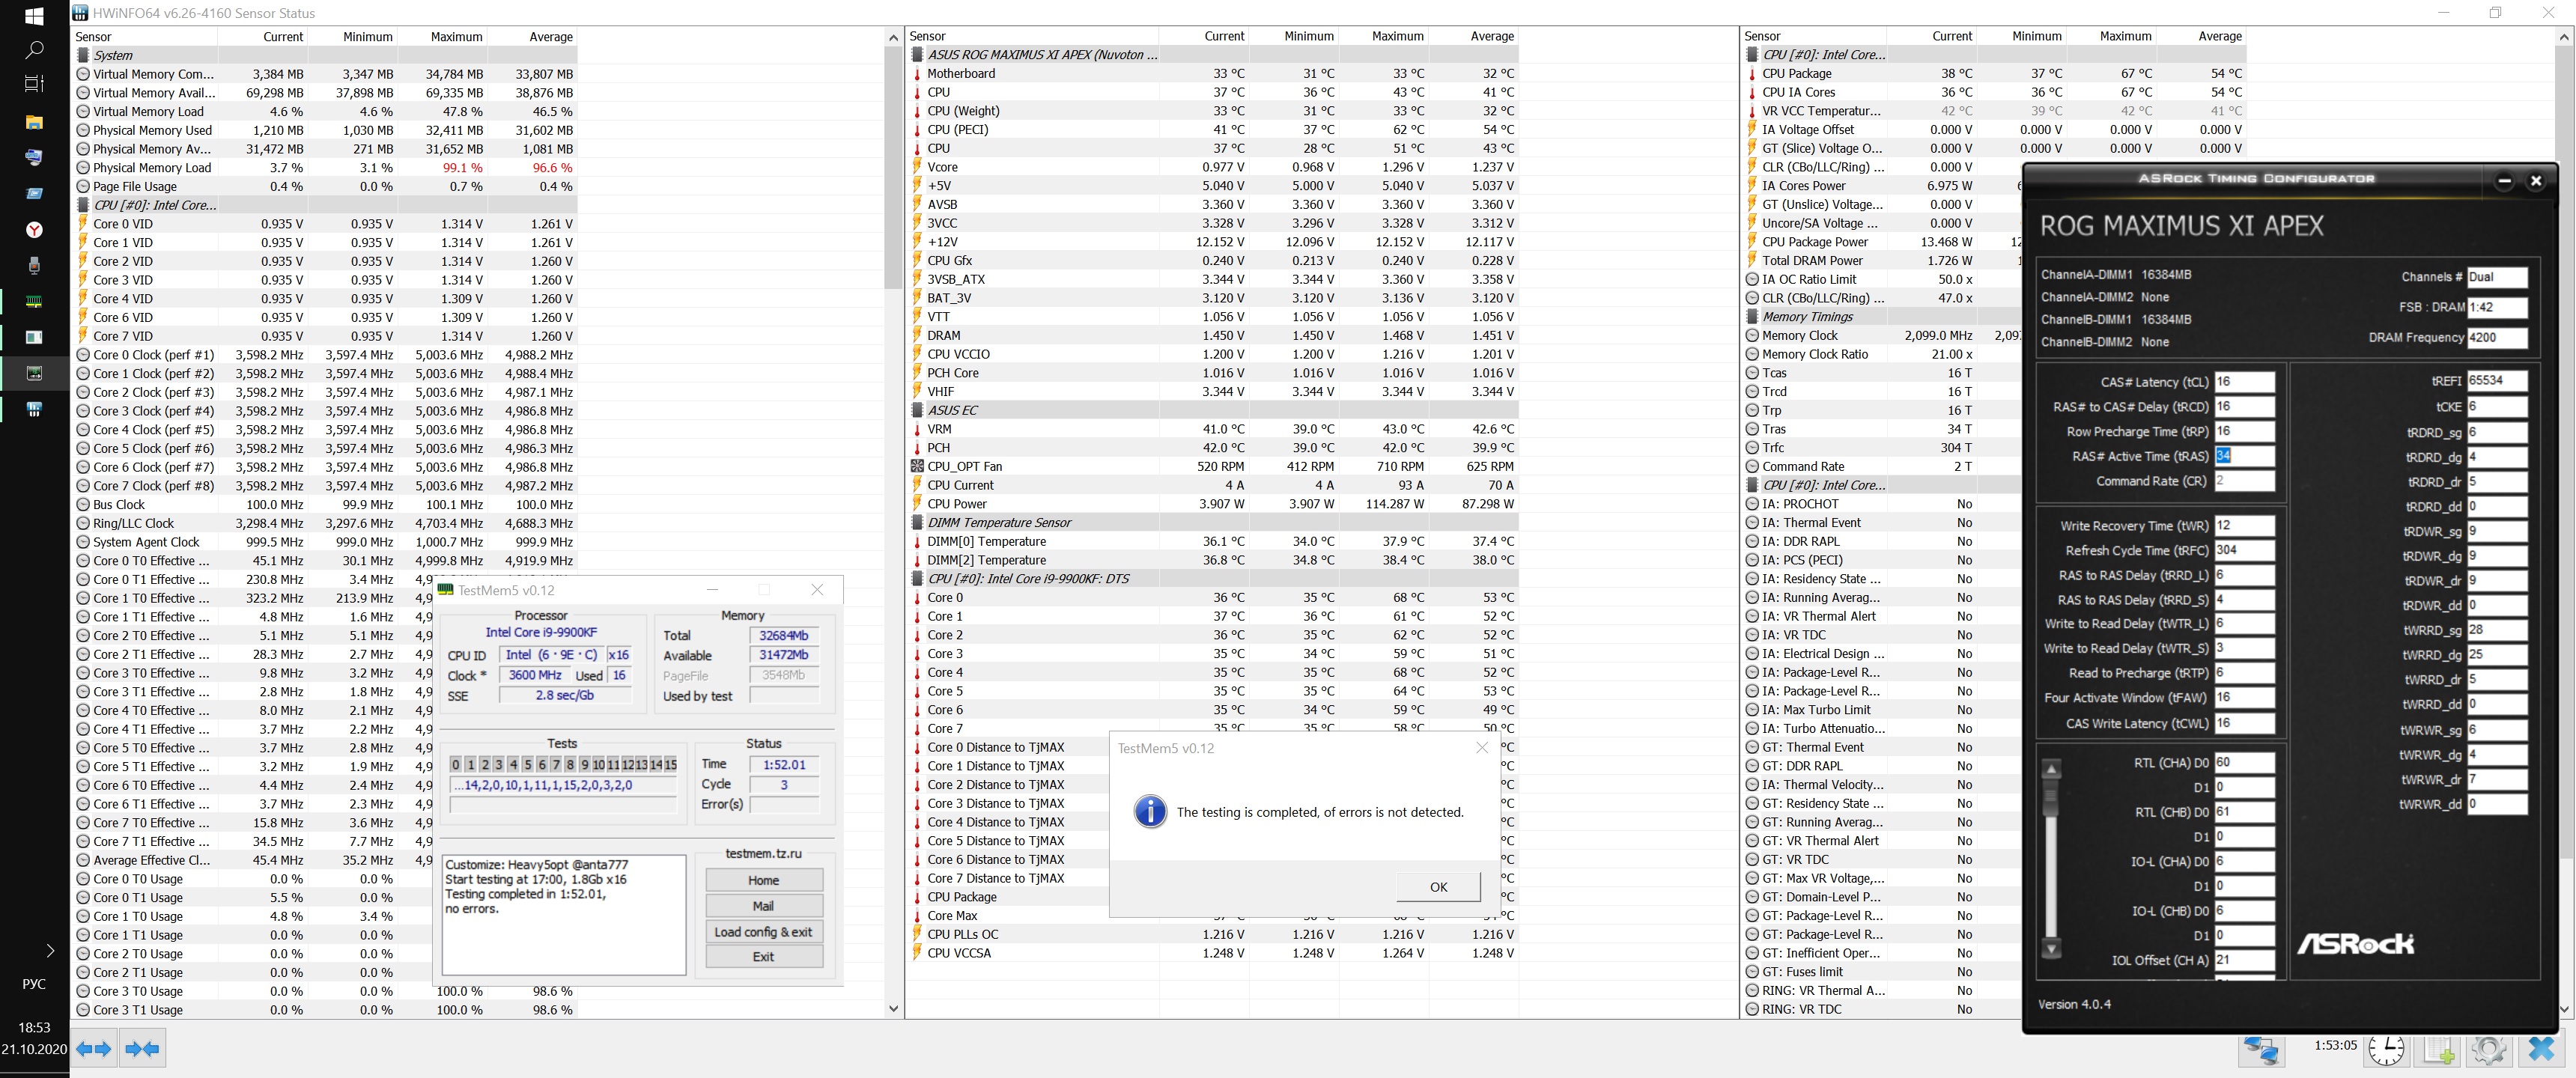Screen dimensions: 2576x1078
Task: Click the HWiNFO settings gear icon
Action: tap(2488, 1049)
